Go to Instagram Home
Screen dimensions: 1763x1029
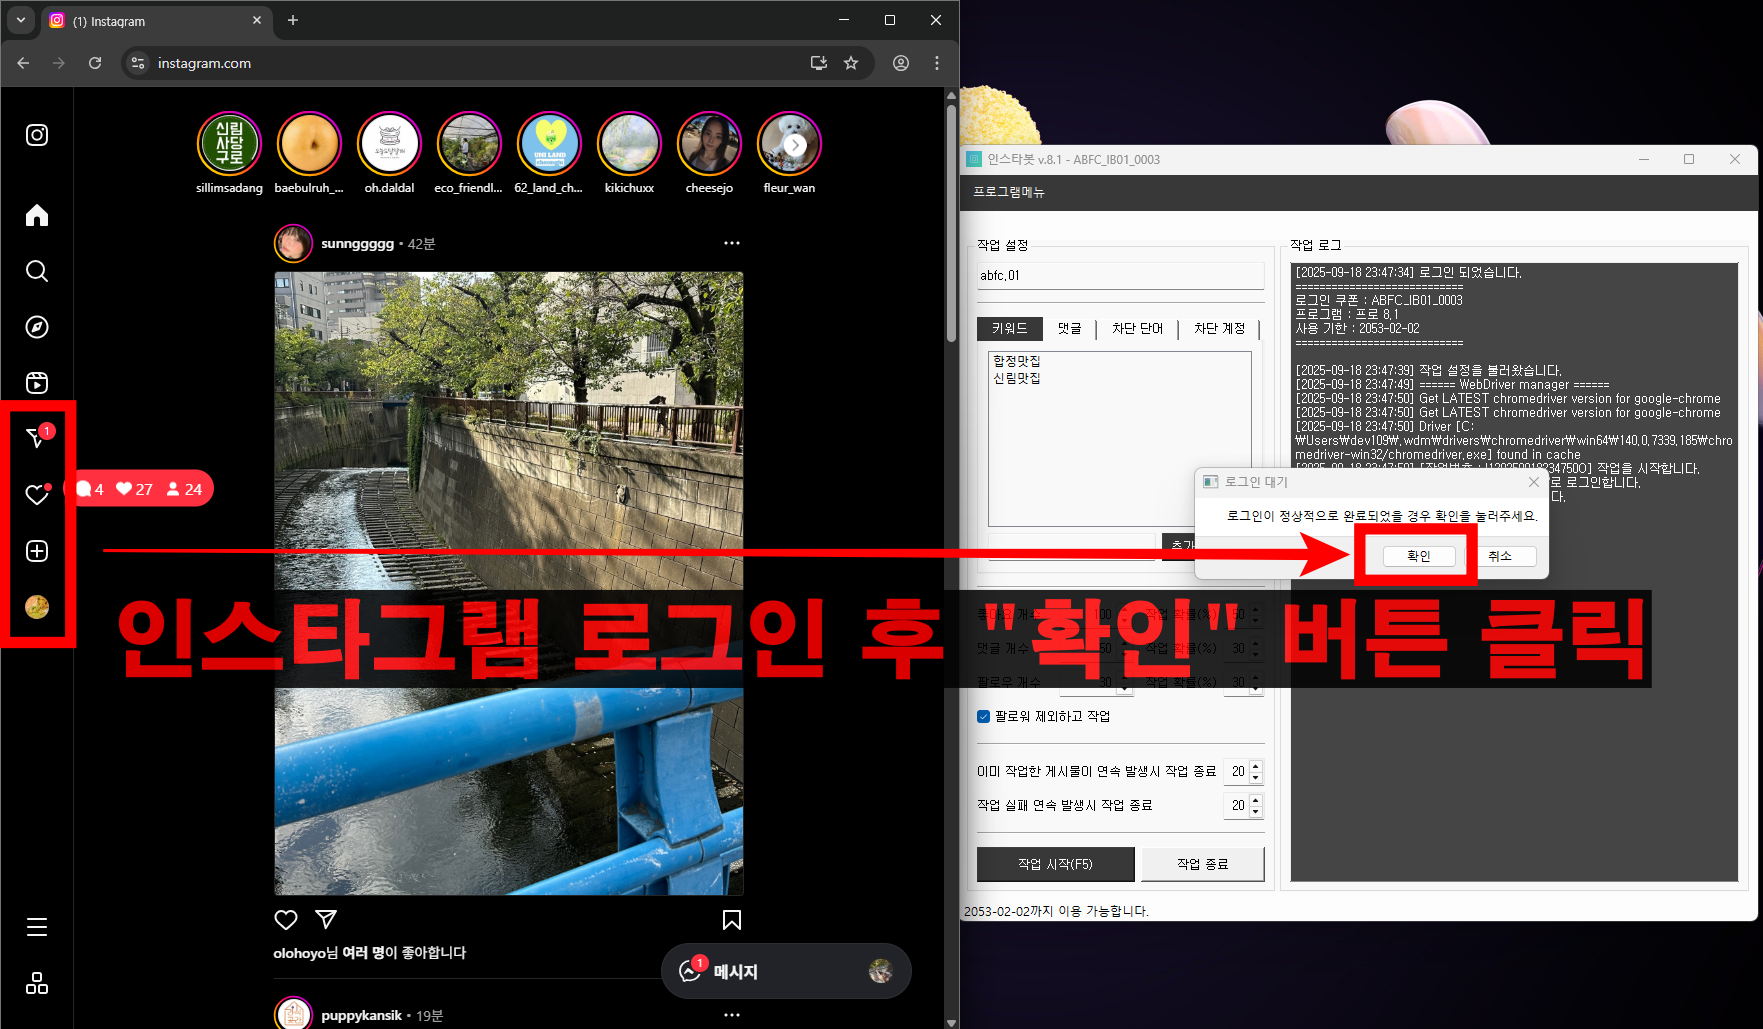(x=37, y=215)
